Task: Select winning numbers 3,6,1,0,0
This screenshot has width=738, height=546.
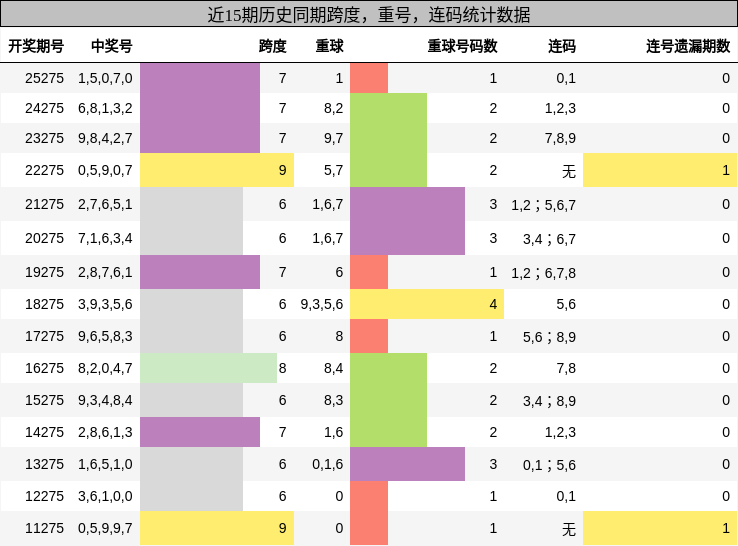Action: click(105, 496)
